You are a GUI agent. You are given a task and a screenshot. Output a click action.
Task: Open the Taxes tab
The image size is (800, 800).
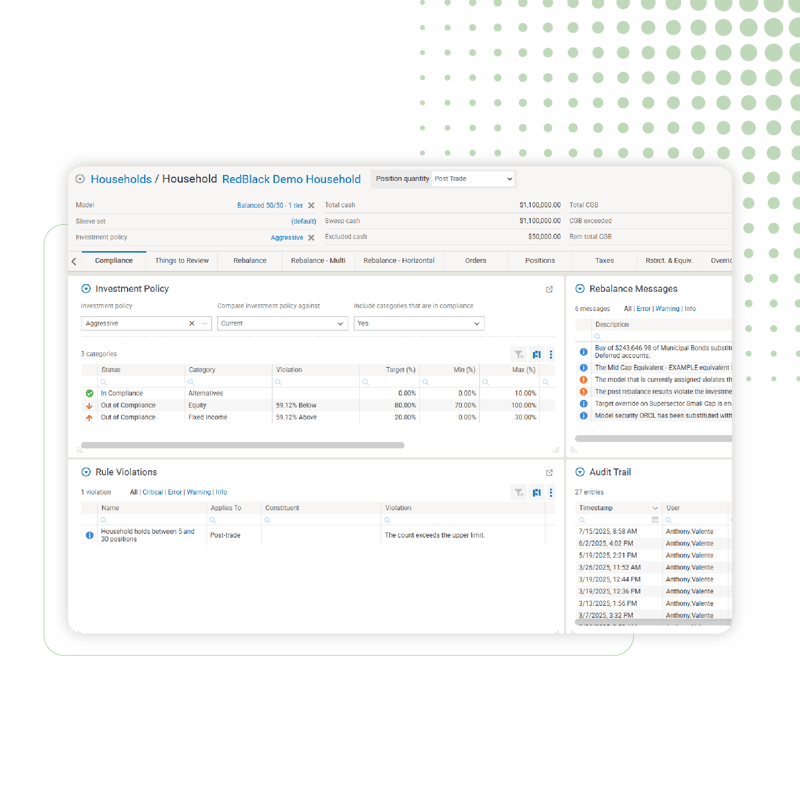pos(604,260)
